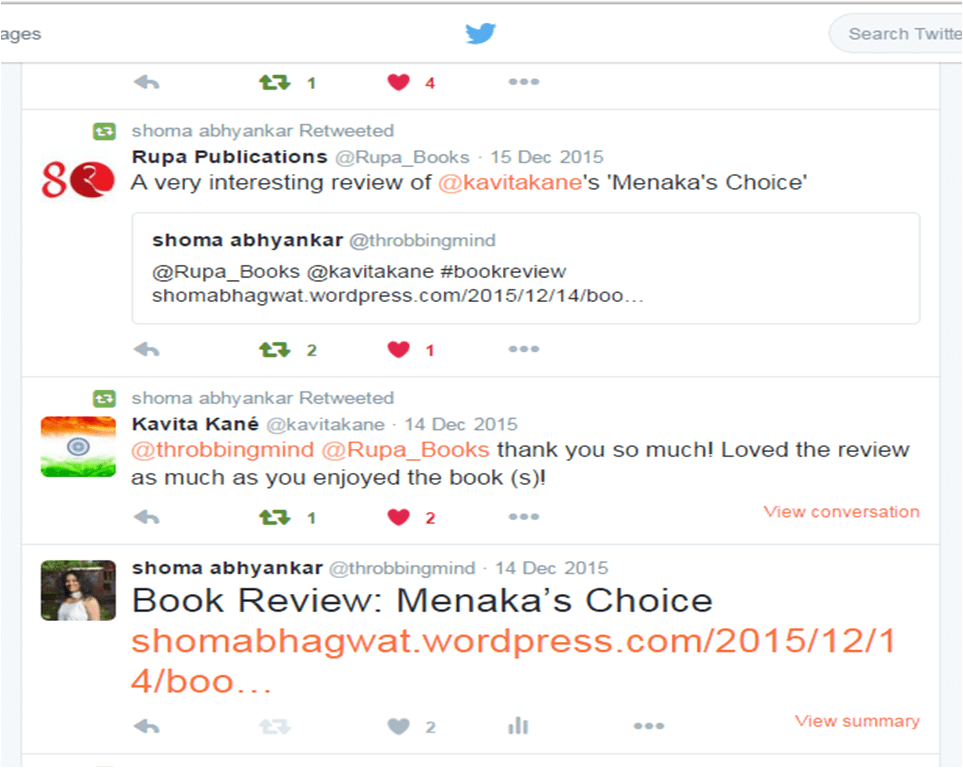Click View conversation link
The width and height of the screenshot is (963, 768).
tap(841, 512)
